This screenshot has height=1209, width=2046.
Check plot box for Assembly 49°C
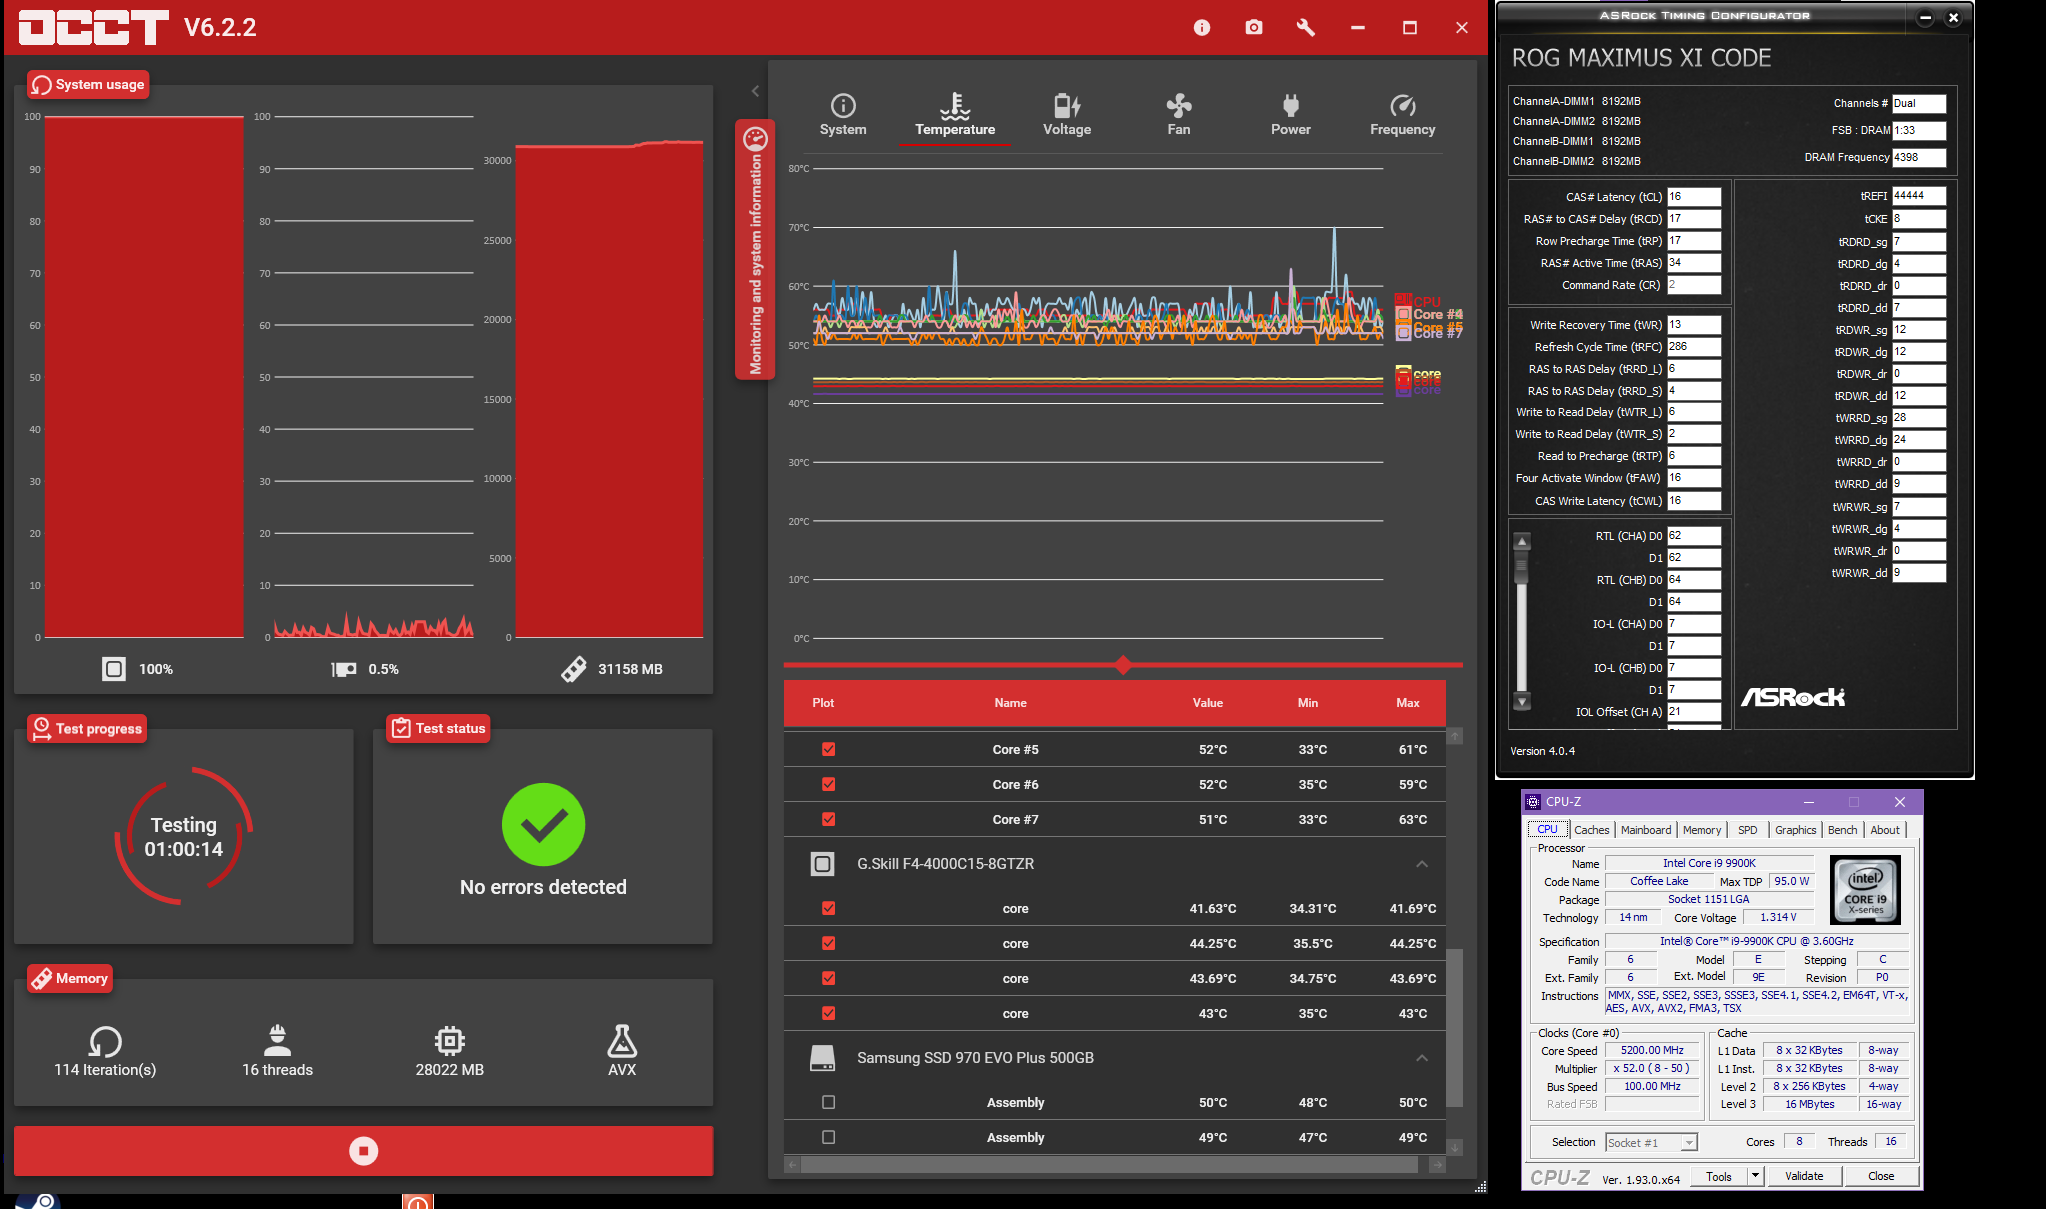point(828,1137)
